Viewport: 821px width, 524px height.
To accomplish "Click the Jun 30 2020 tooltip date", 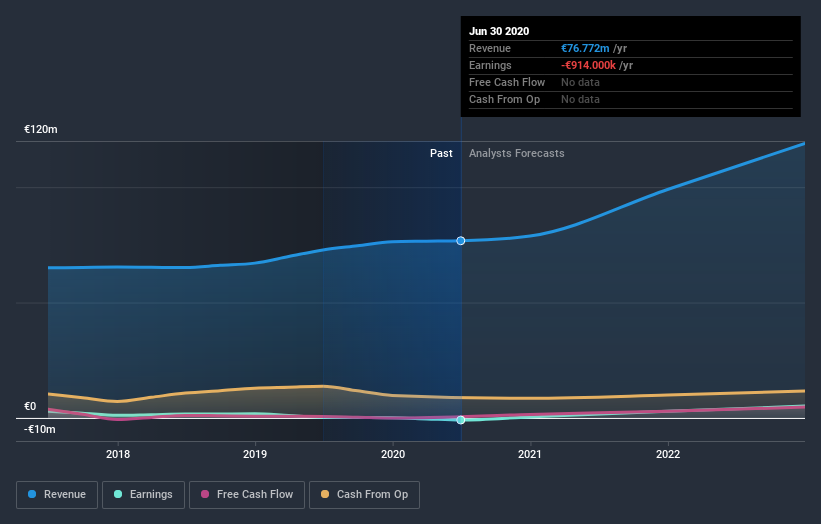I will tap(499, 31).
